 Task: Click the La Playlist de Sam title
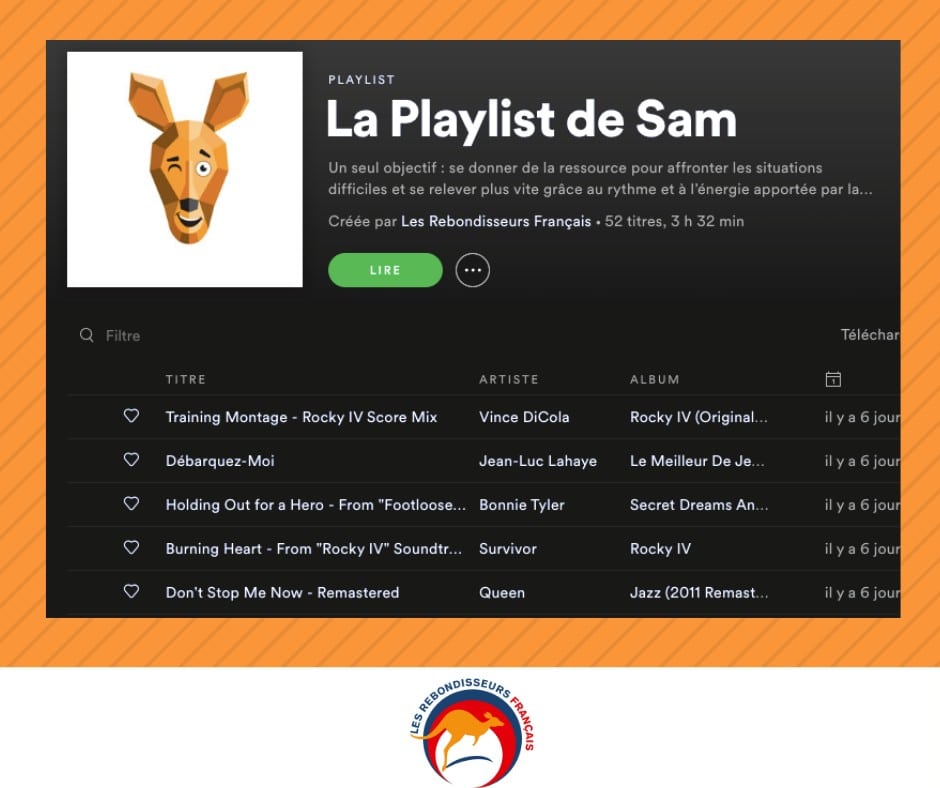[x=532, y=120]
